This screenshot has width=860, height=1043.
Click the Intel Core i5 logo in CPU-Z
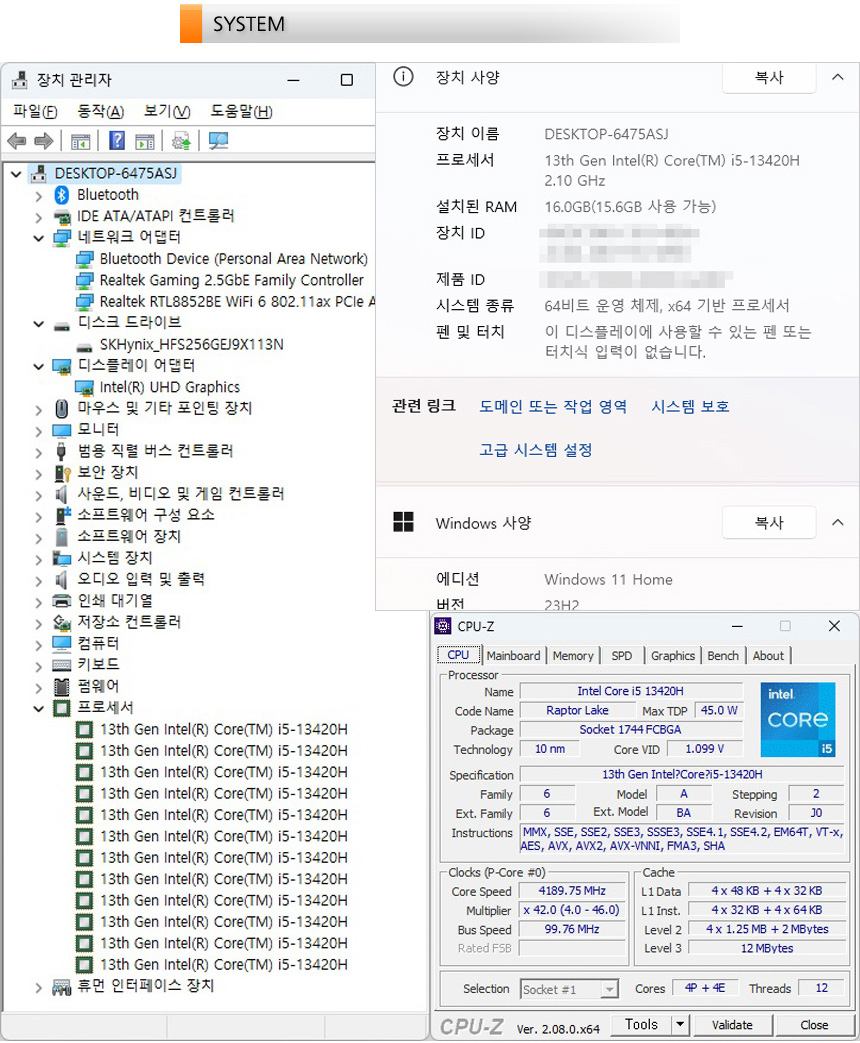pyautogui.click(x=797, y=720)
